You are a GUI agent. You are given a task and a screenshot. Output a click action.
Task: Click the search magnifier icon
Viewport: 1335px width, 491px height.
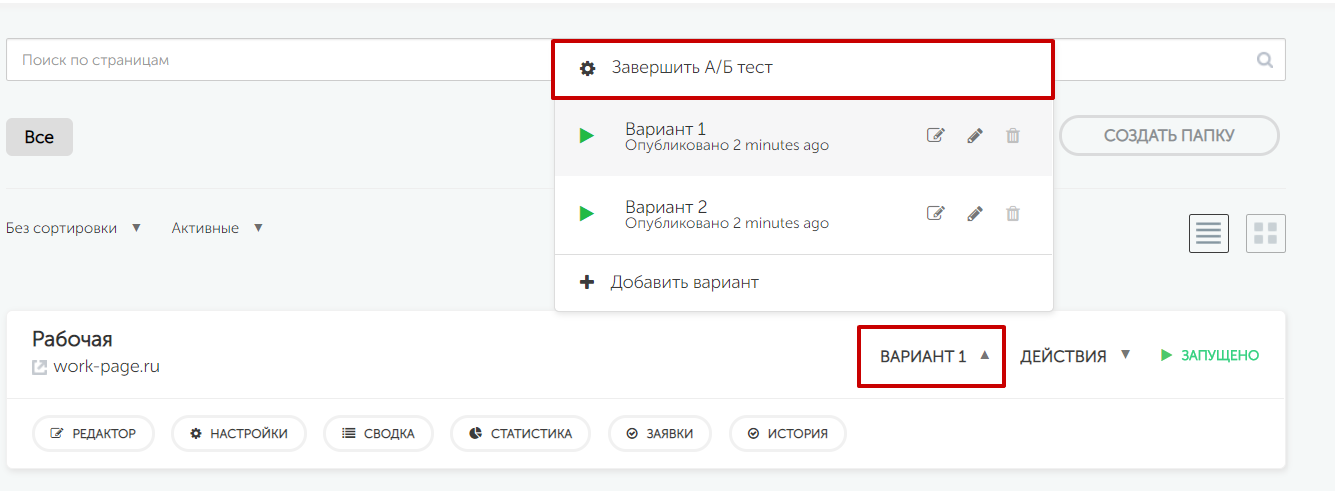(1265, 60)
